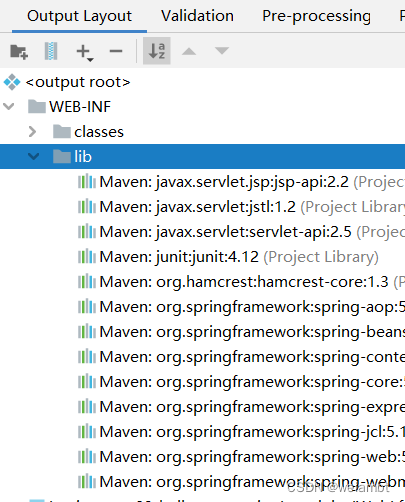The width and height of the screenshot is (405, 502).
Task: Select the spring-jcl library entry
Action: 252,432
